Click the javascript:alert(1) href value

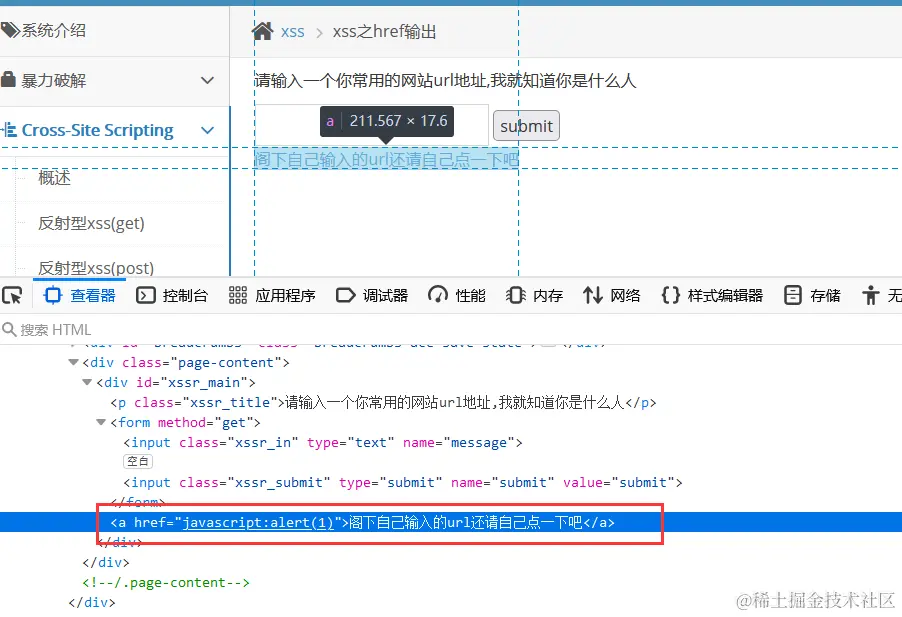258,522
